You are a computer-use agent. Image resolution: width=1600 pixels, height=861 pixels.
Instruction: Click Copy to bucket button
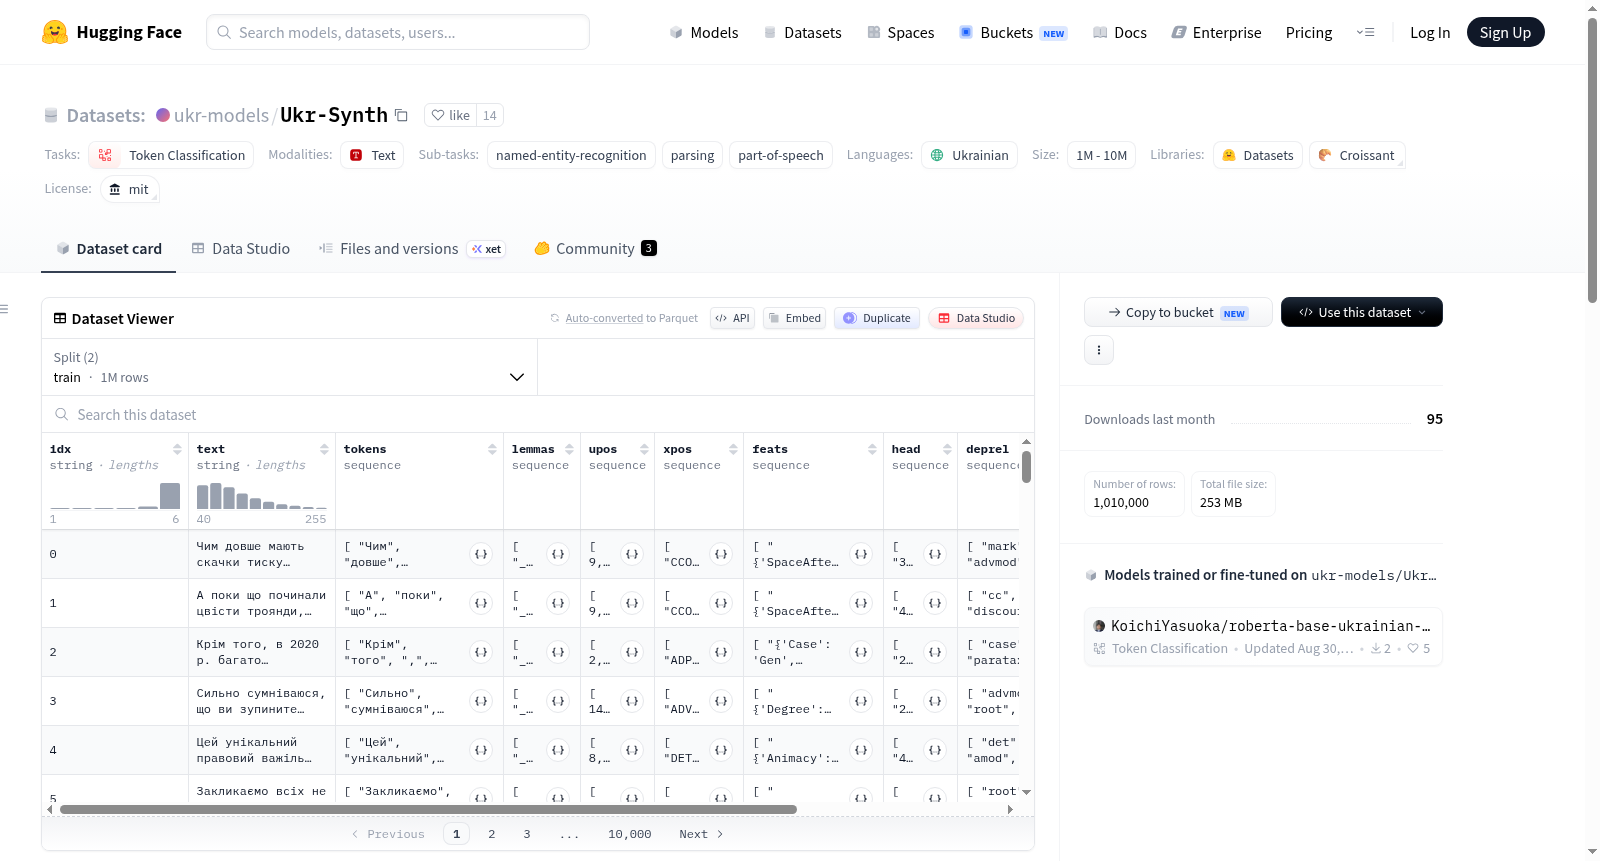(x=1178, y=312)
